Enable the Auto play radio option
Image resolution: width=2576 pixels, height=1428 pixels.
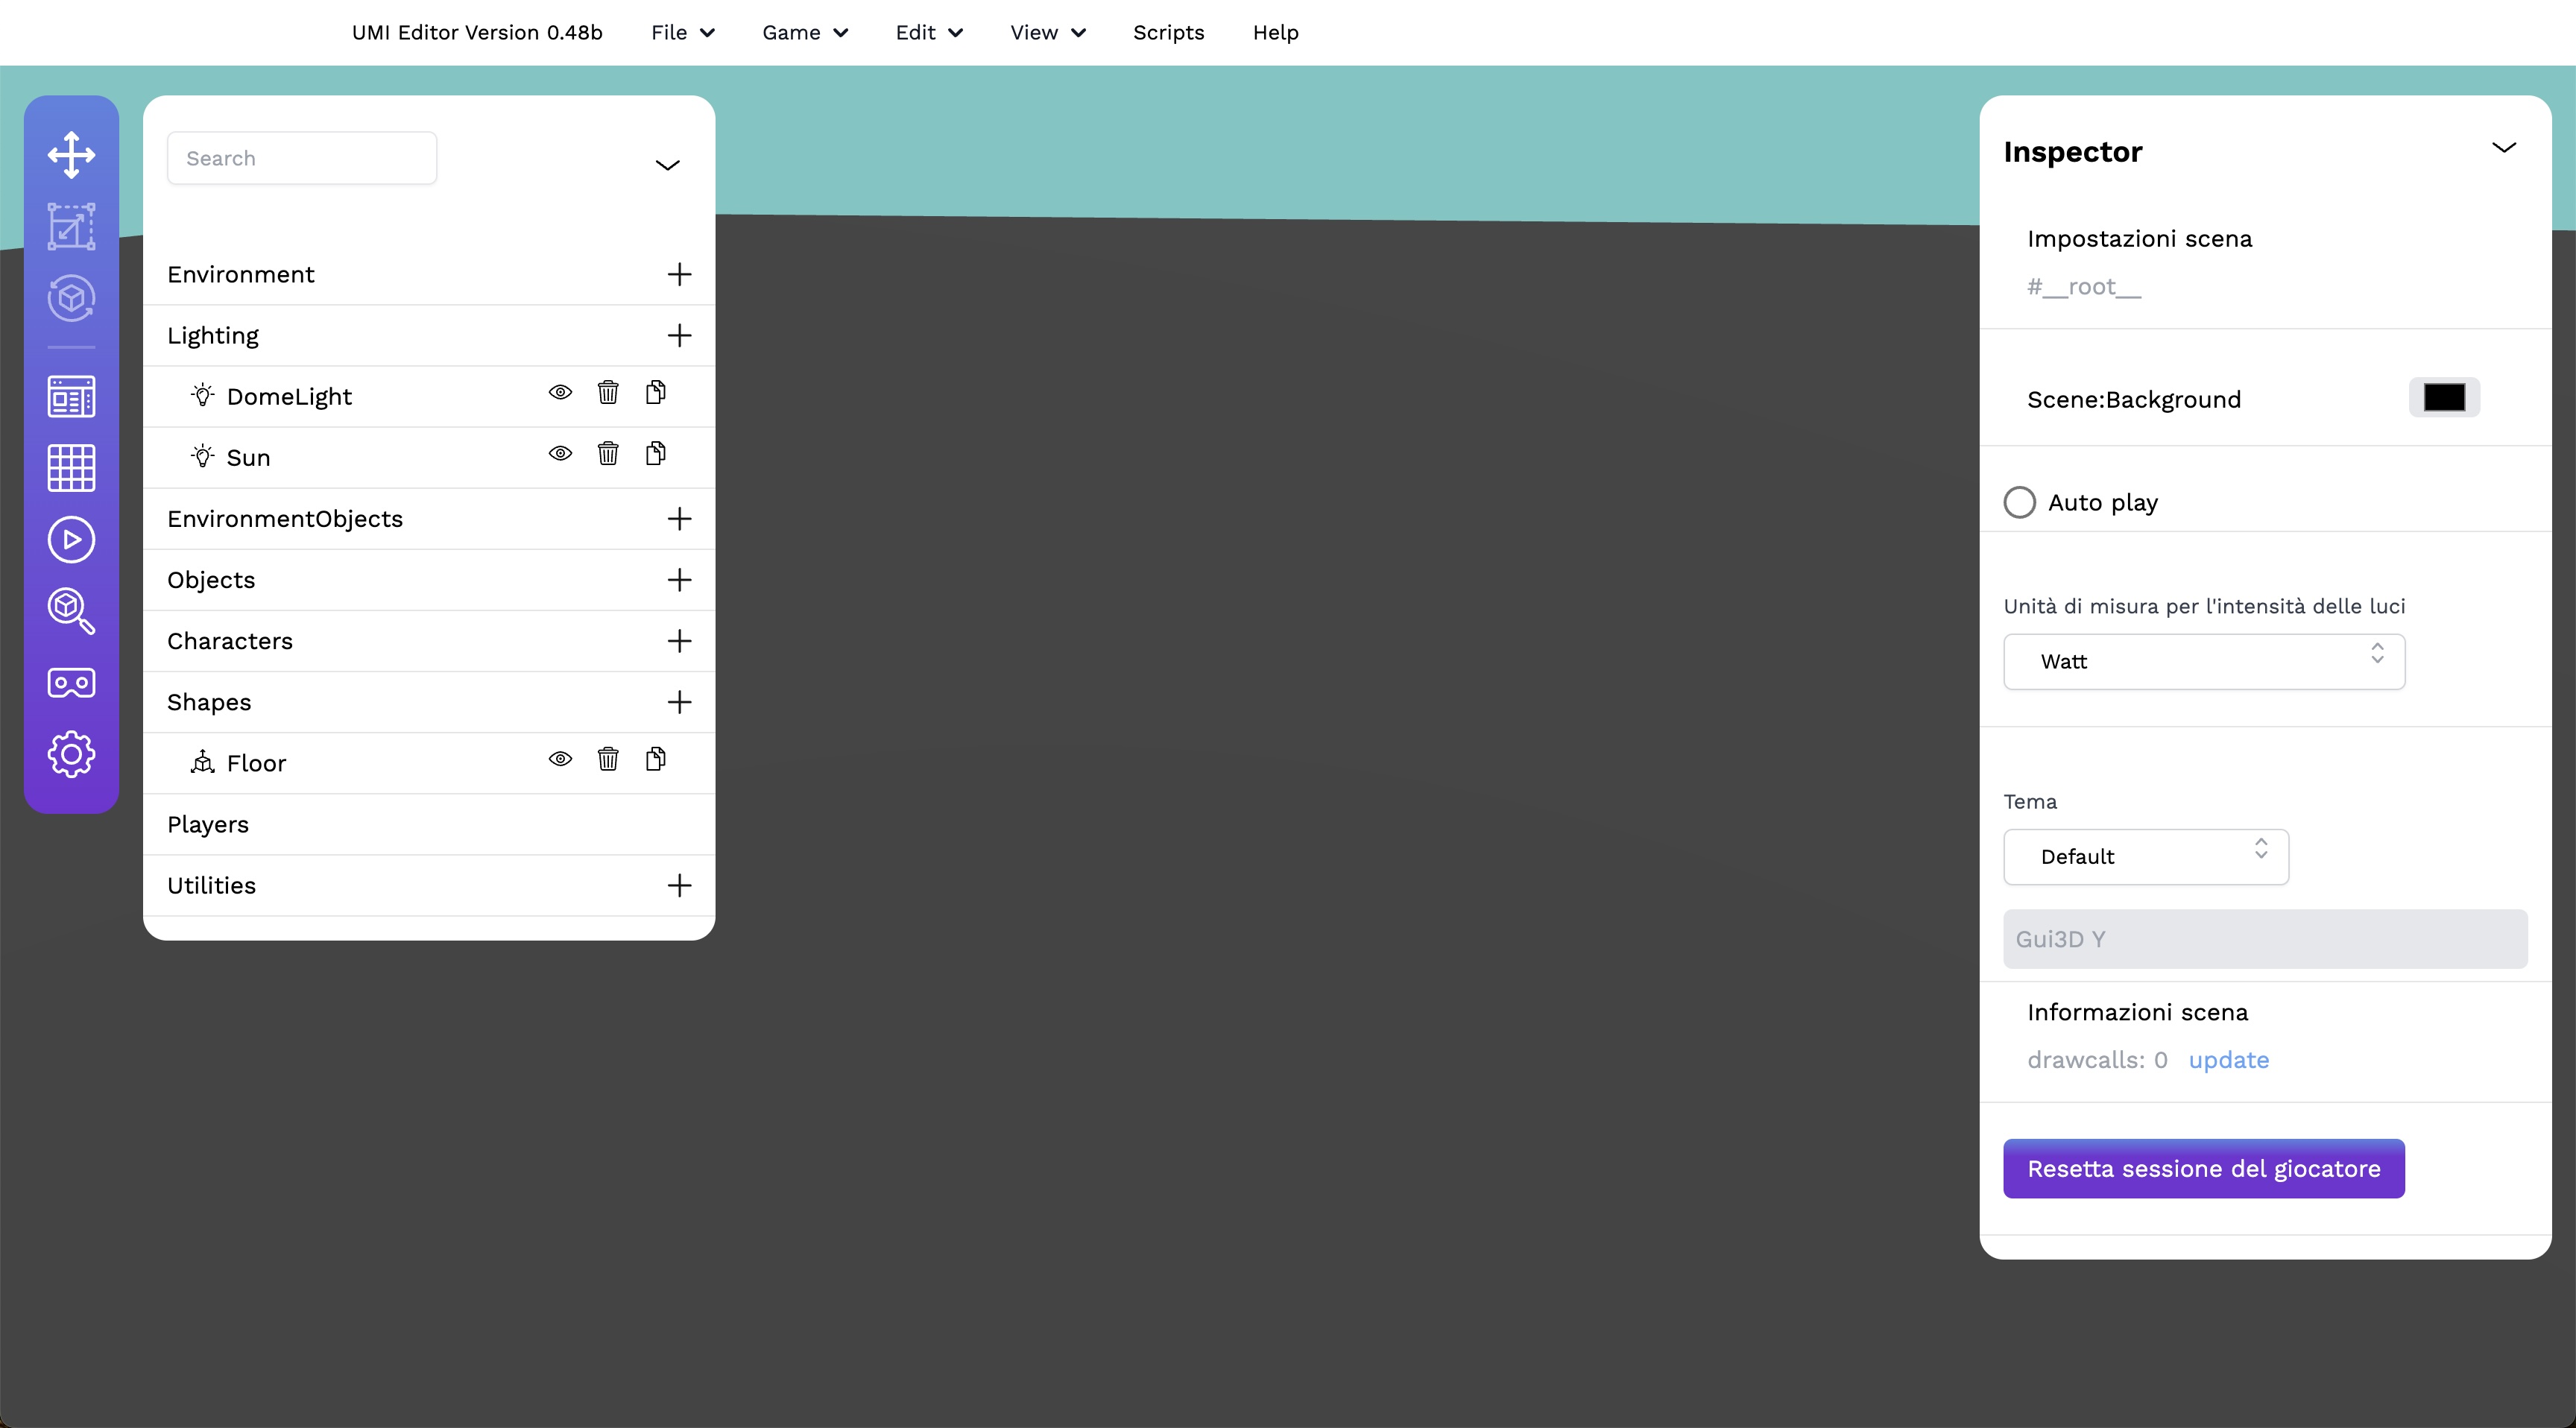(2019, 502)
